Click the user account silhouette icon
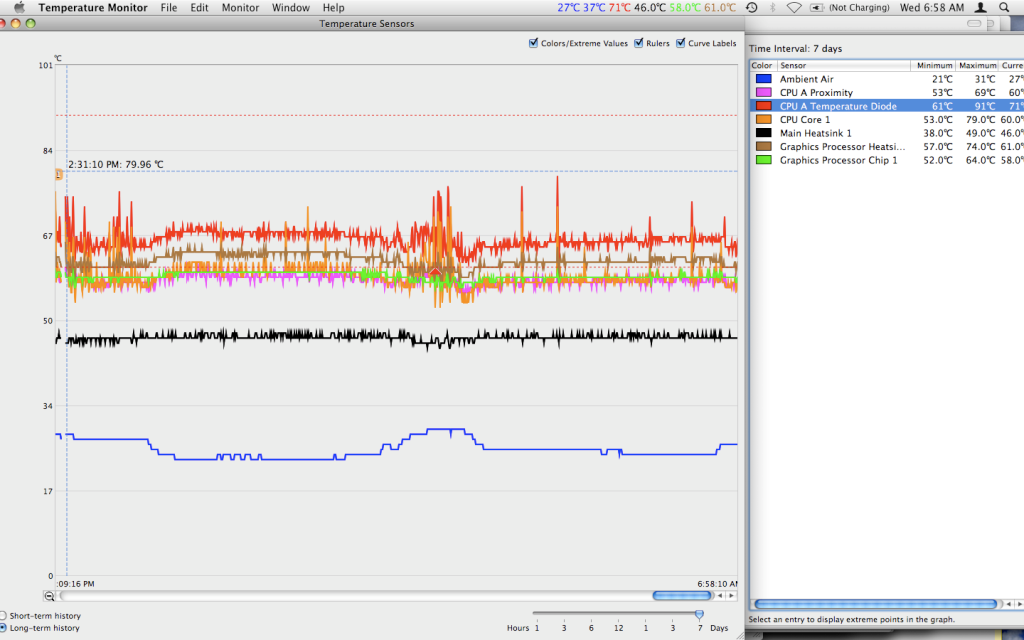This screenshot has width=1024, height=640. (979, 7)
